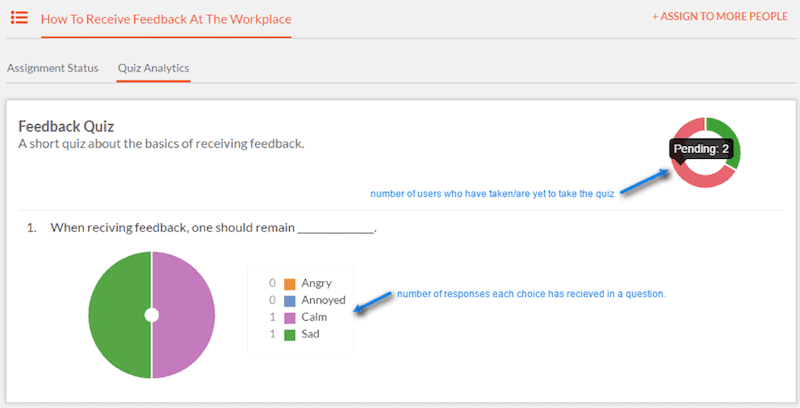
Task: Select the Quiz Analytics tab
Action: pyautogui.click(x=153, y=68)
